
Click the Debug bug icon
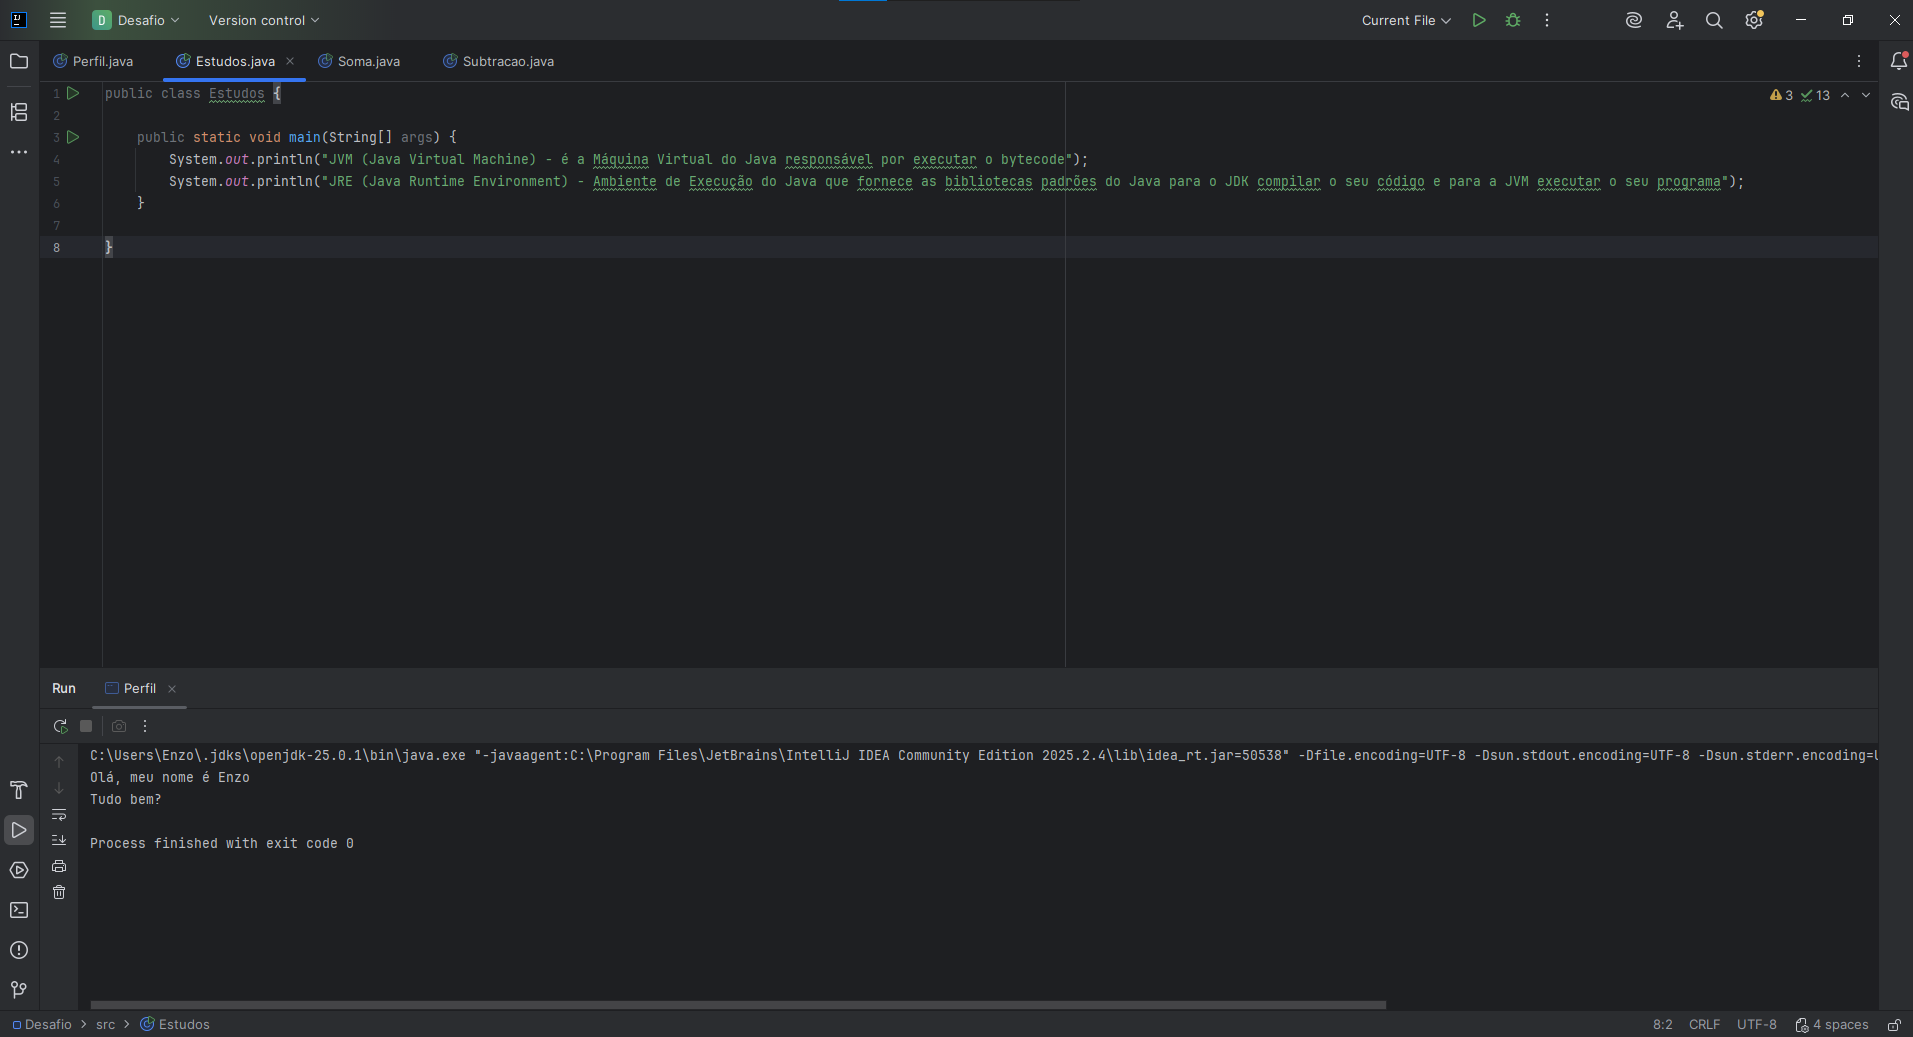pyautogui.click(x=1513, y=20)
